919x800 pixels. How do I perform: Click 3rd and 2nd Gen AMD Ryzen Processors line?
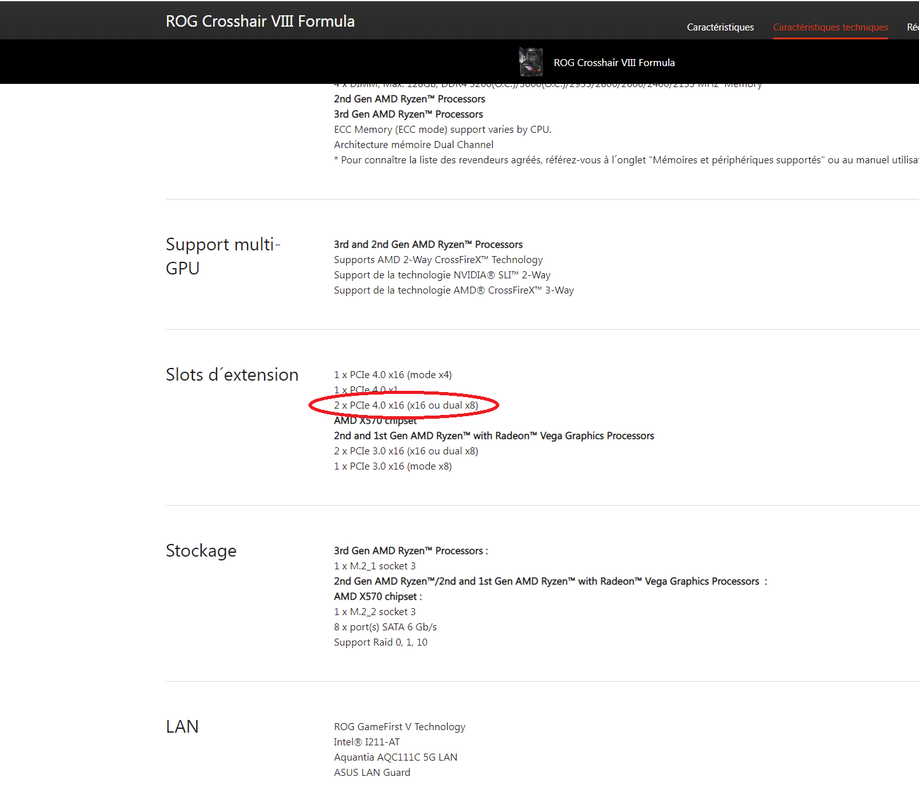428,244
